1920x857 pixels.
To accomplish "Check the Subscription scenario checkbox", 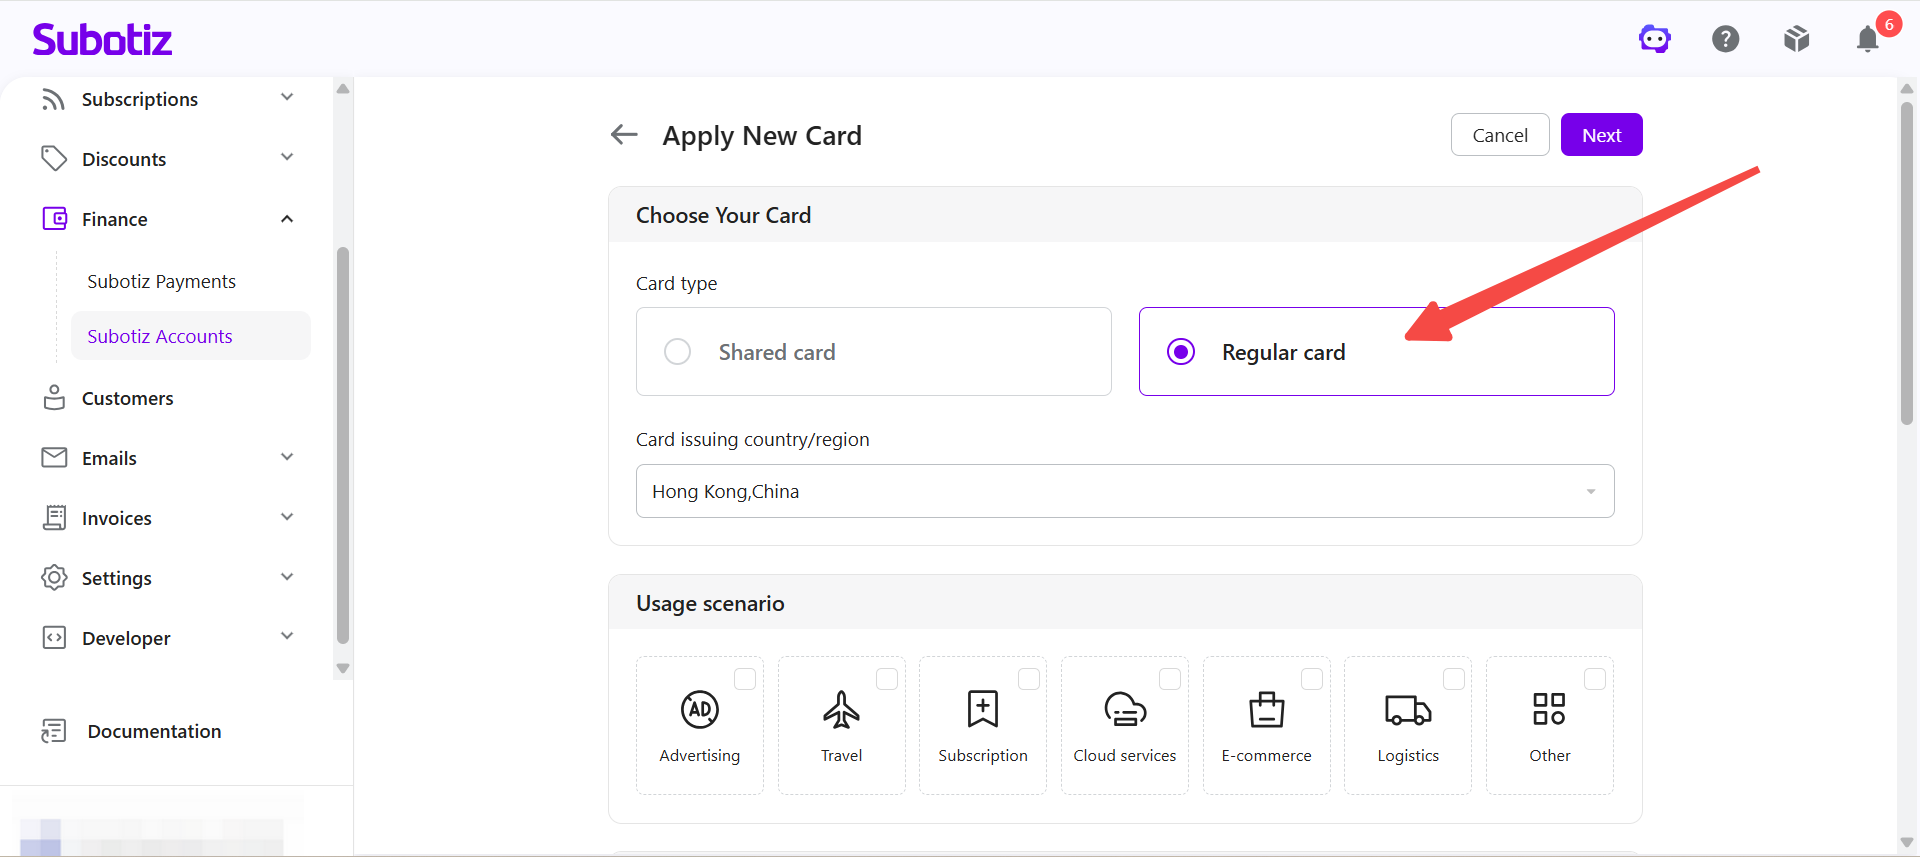I will 1029,679.
